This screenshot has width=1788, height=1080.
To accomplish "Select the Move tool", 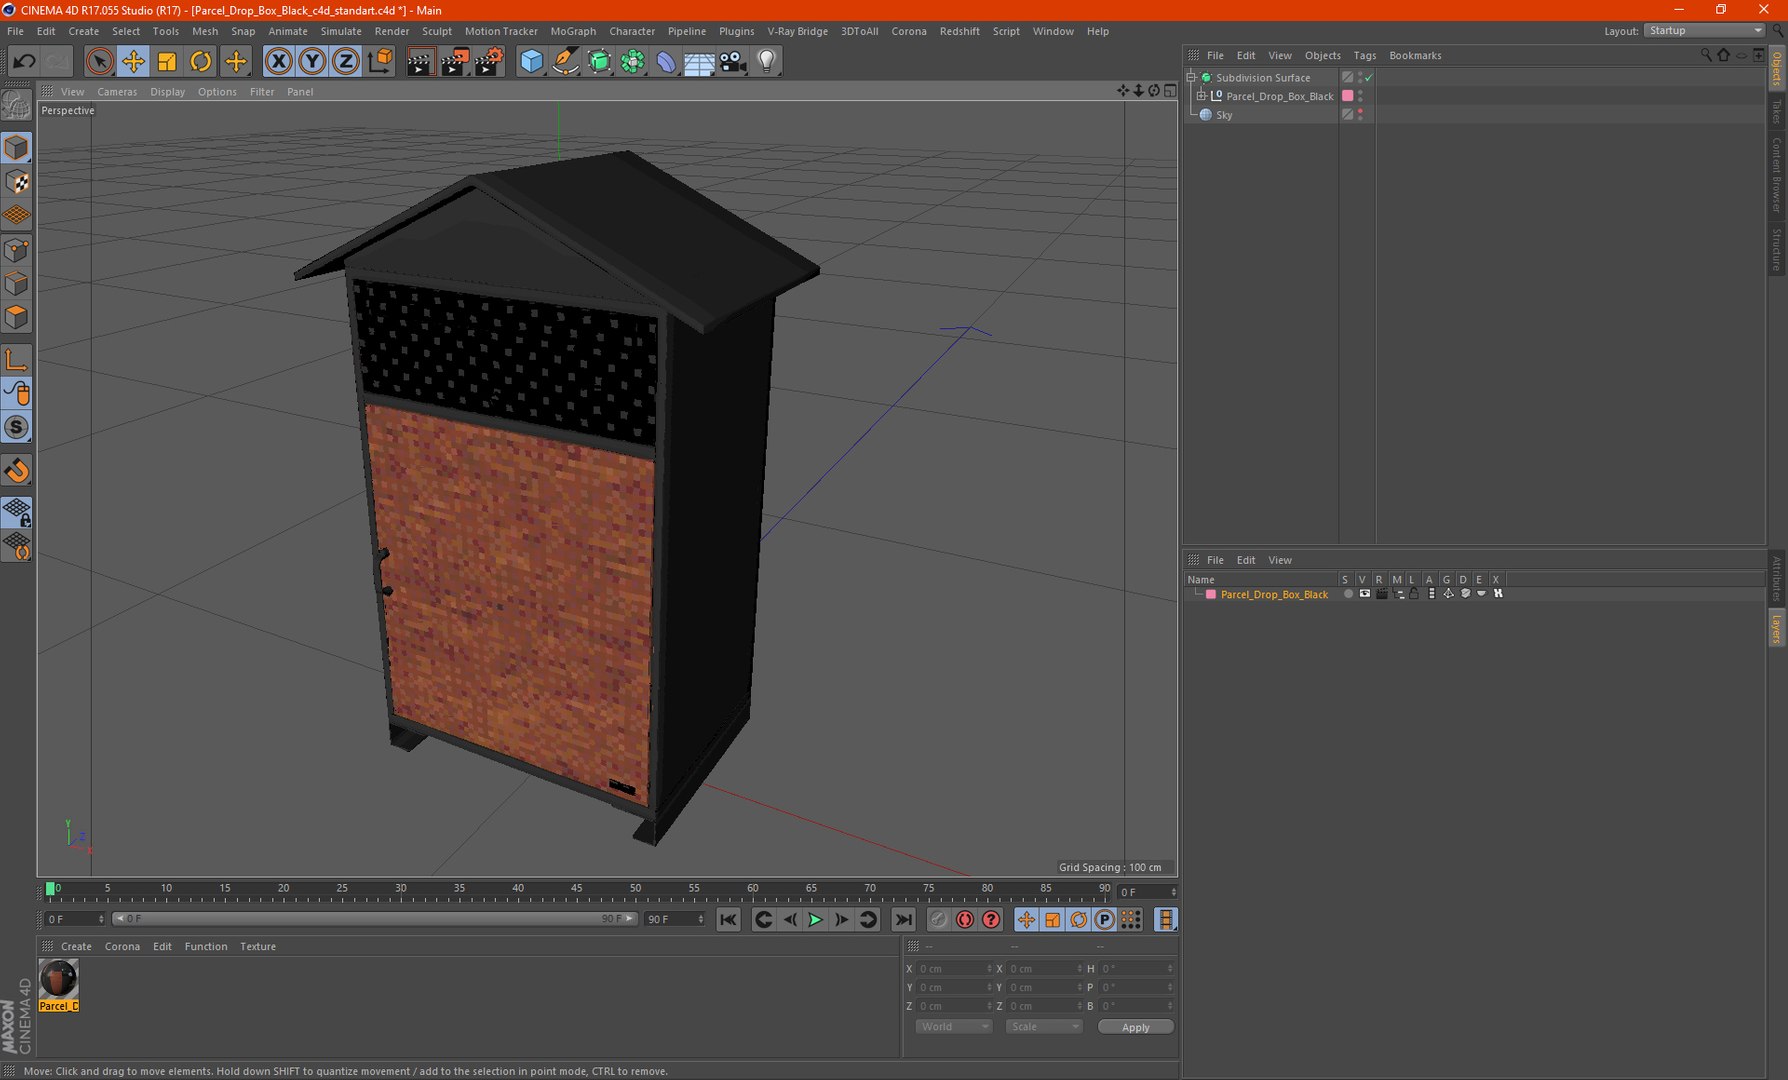I will tap(133, 62).
